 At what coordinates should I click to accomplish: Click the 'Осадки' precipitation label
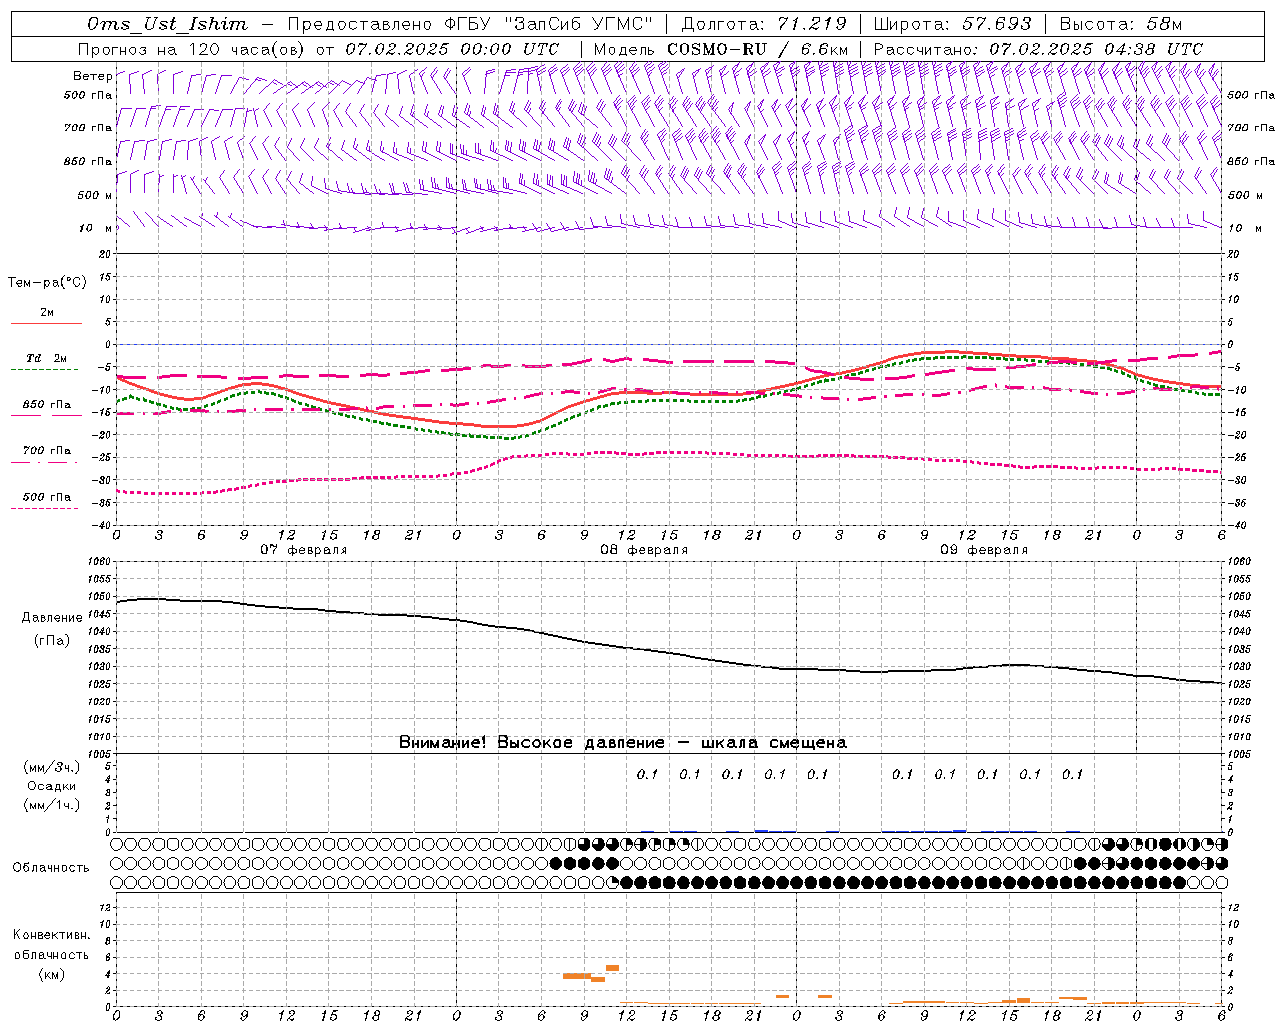[x=52, y=786]
